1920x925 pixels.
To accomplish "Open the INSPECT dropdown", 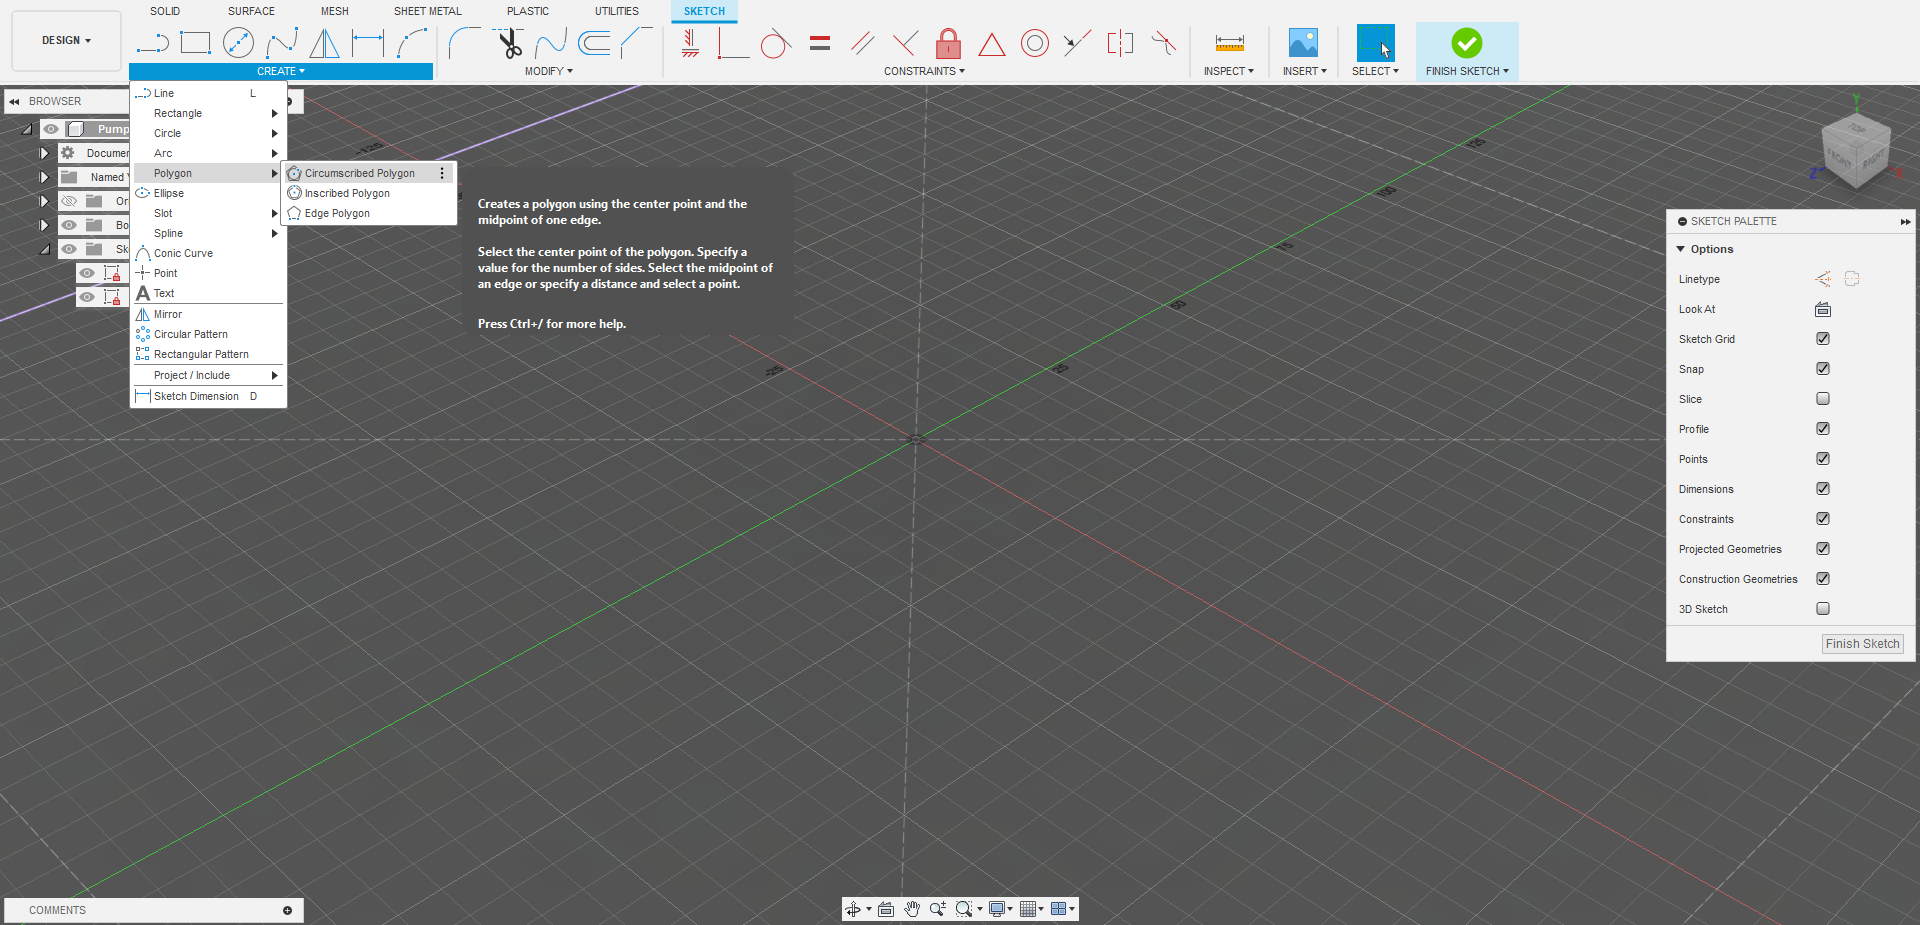I will [1228, 72].
